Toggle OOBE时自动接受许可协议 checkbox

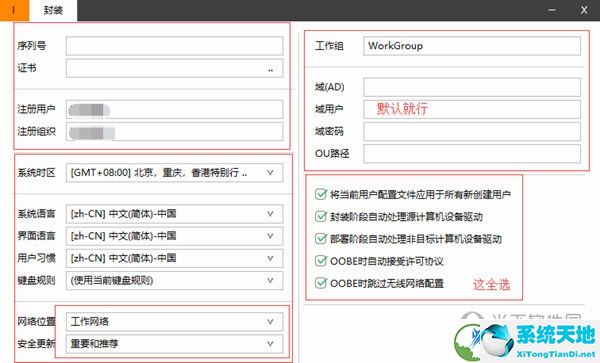coord(321,261)
